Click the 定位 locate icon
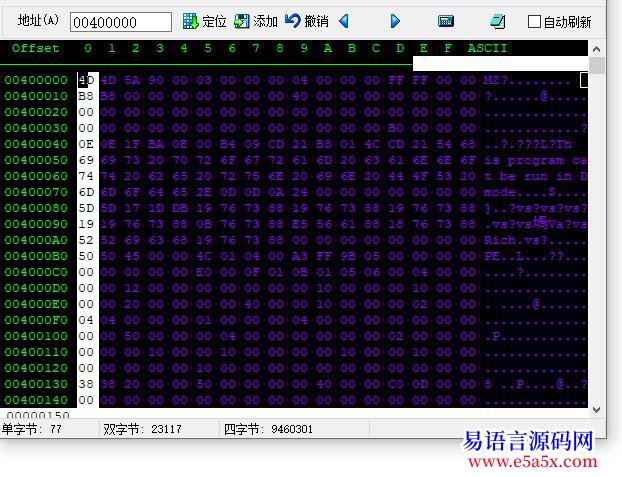This screenshot has width=622, height=477. click(x=190, y=21)
